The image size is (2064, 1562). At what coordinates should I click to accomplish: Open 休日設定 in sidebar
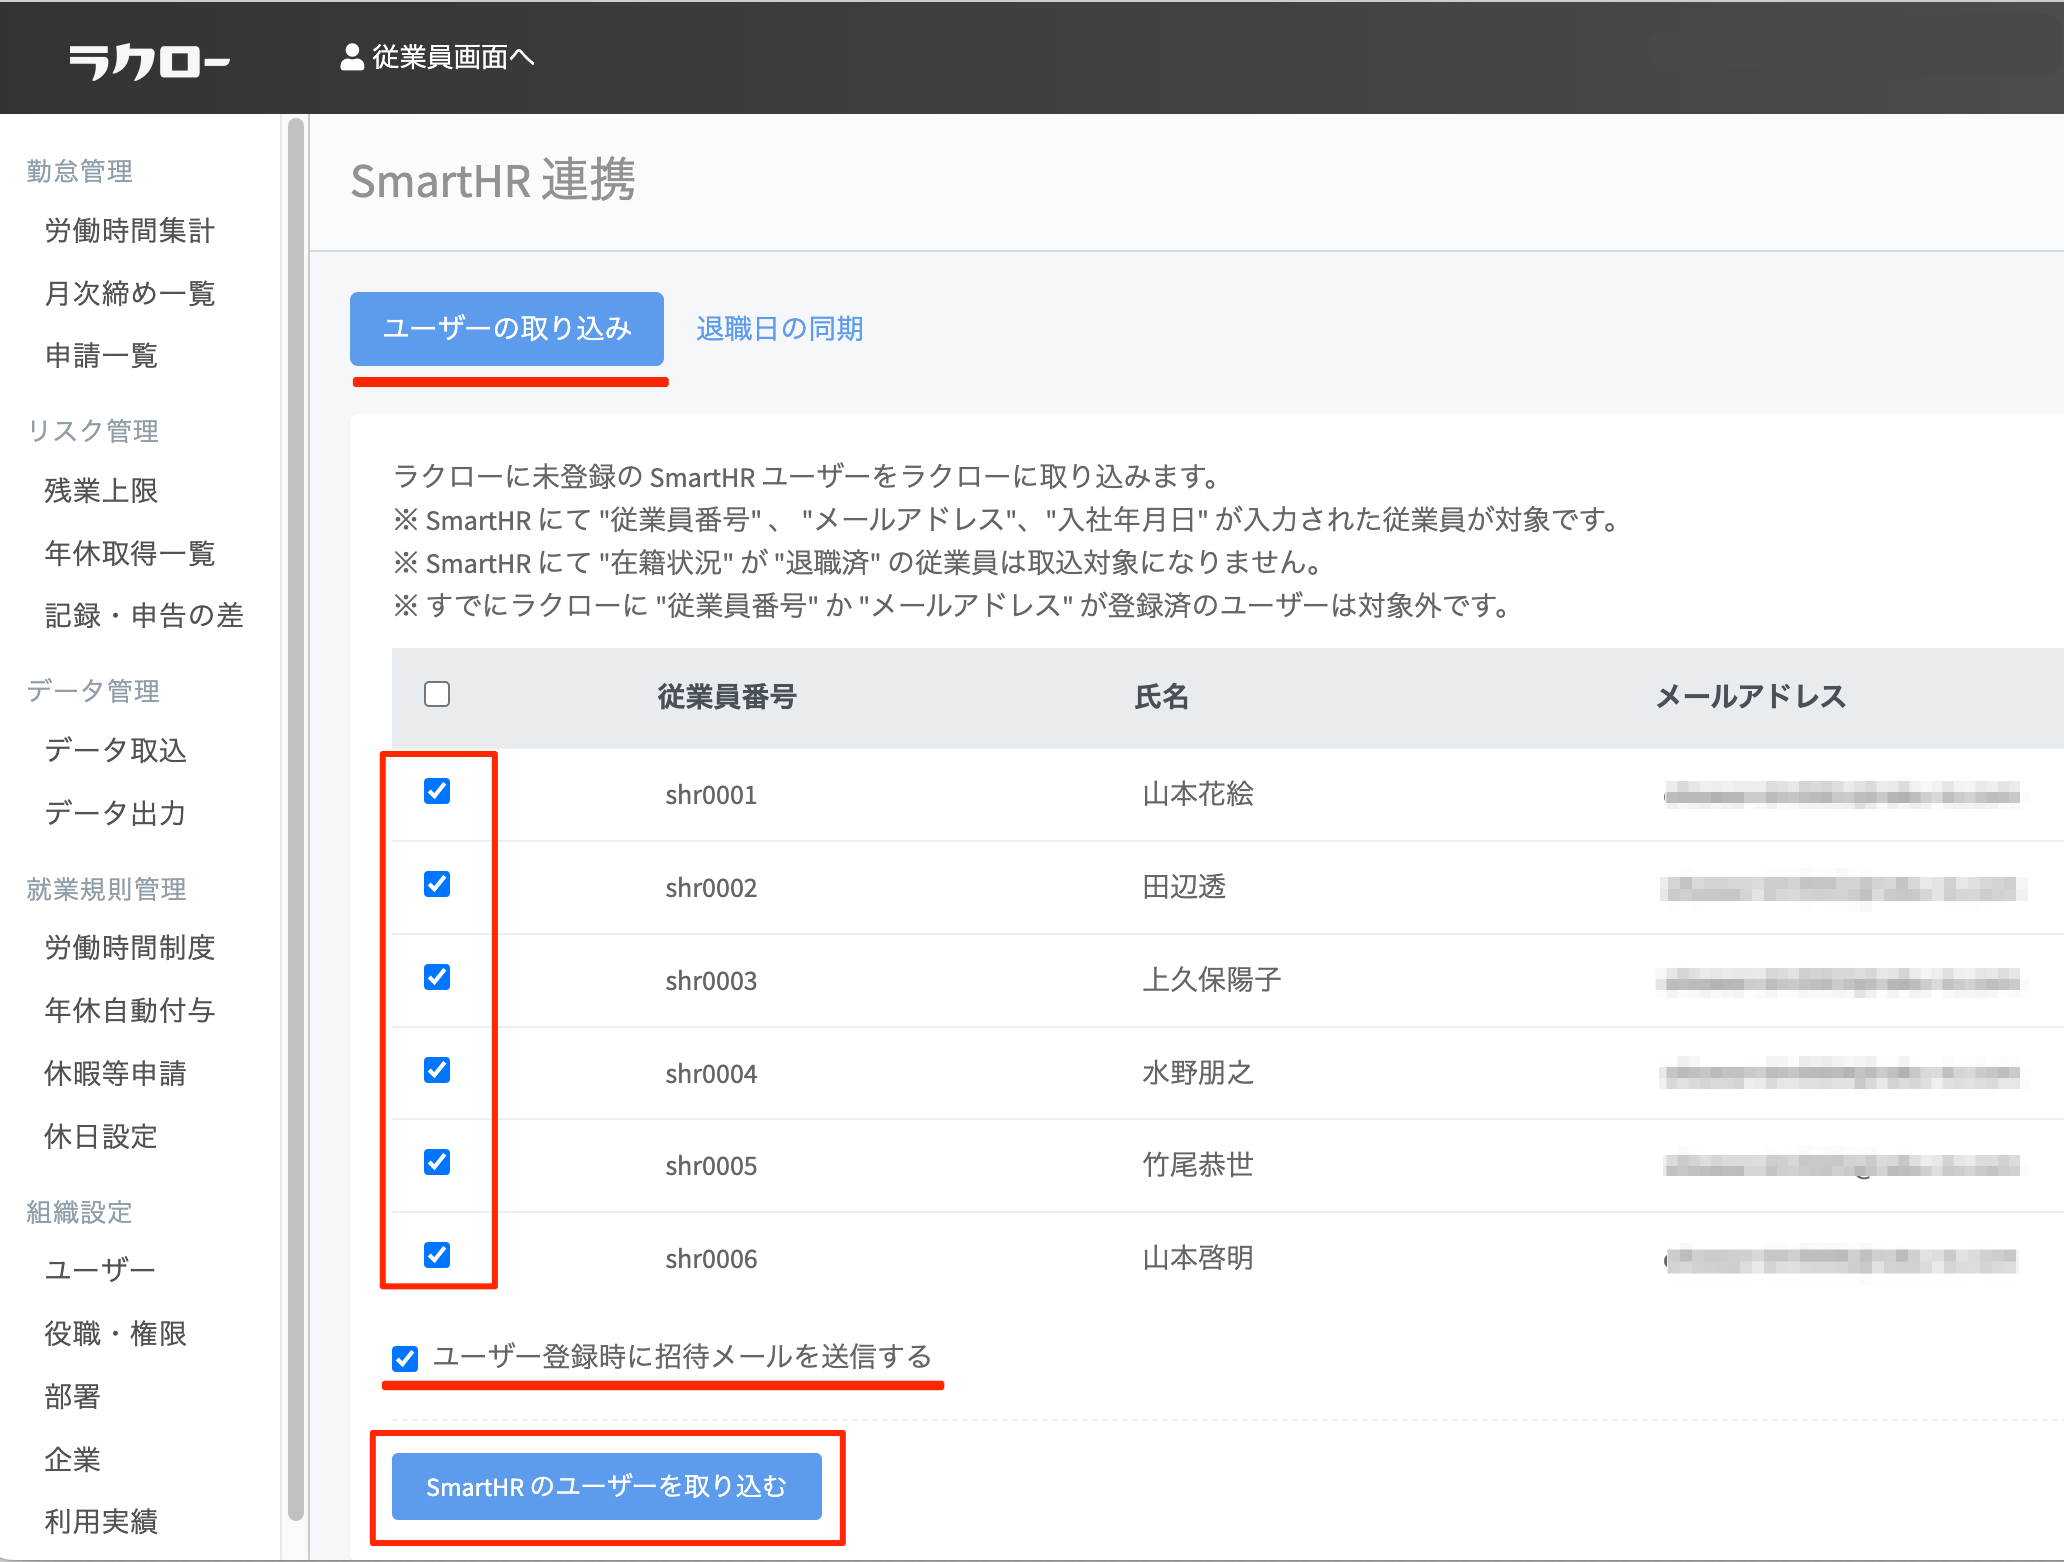(101, 1137)
